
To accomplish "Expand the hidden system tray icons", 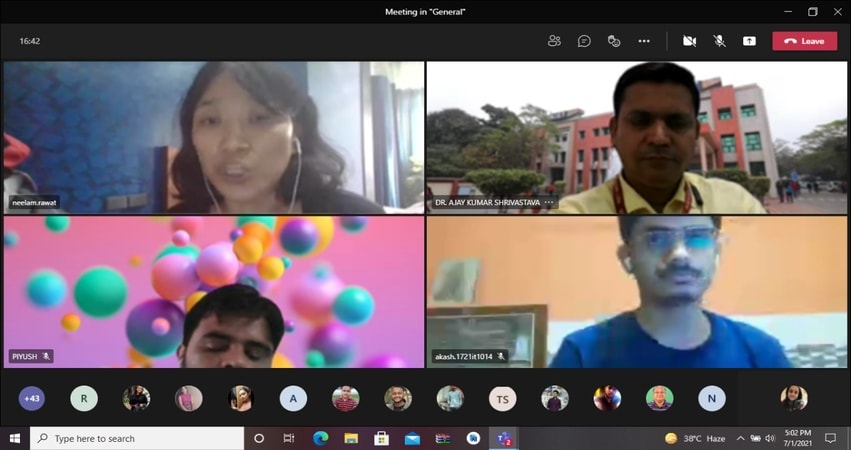I will pos(740,438).
